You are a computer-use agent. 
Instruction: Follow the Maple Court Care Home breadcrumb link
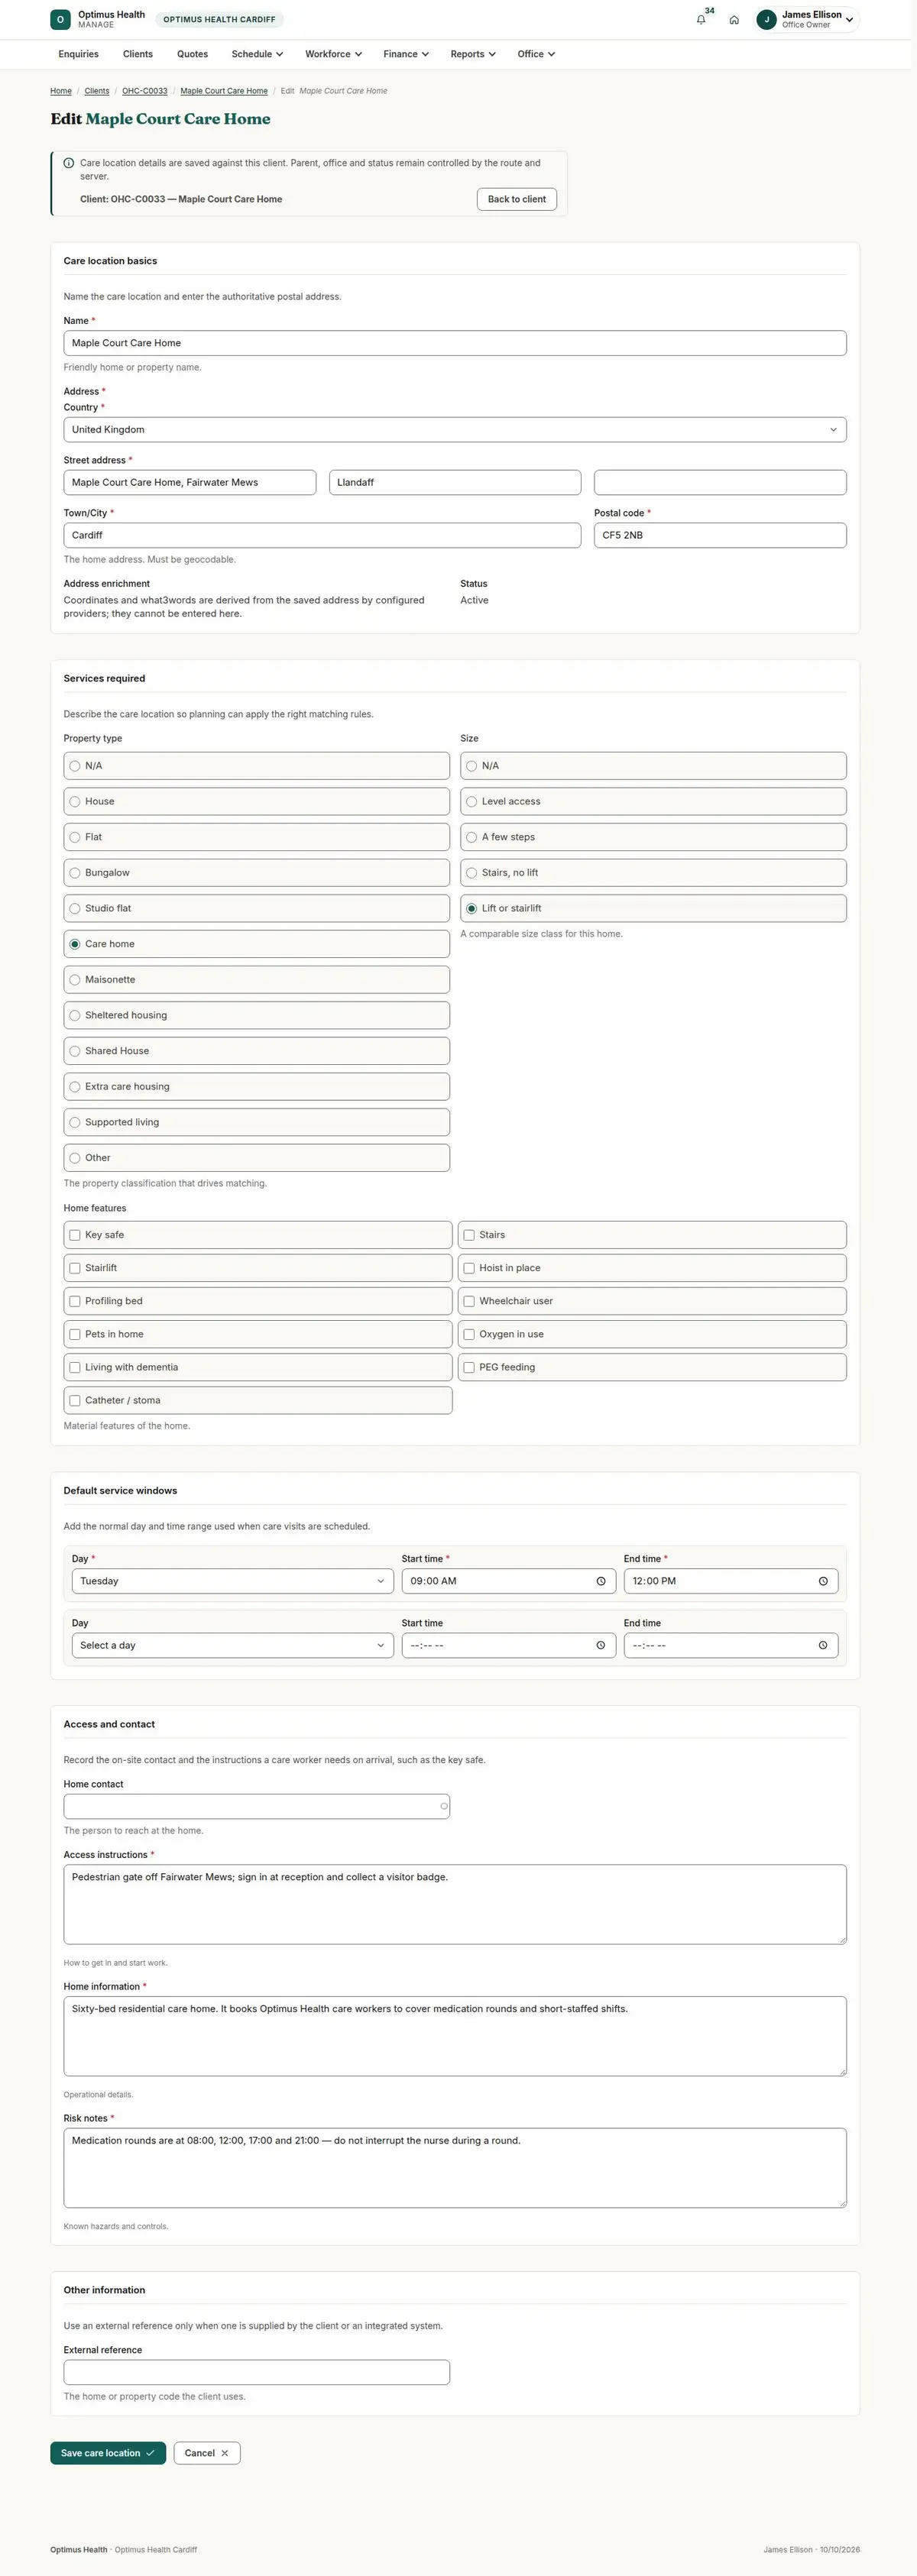[x=224, y=91]
